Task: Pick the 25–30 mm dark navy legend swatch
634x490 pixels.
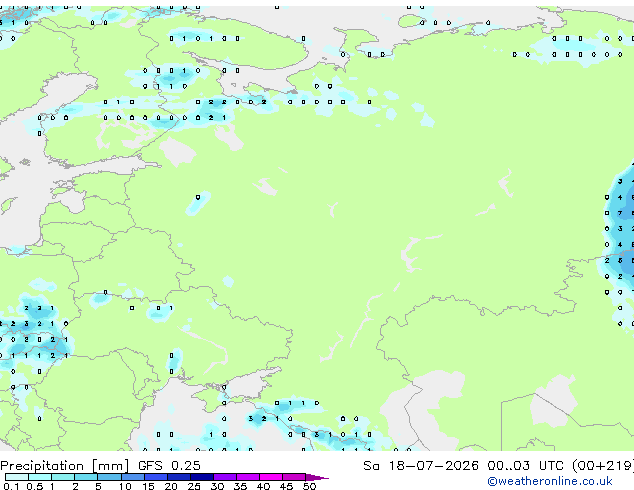Action: coord(201,477)
